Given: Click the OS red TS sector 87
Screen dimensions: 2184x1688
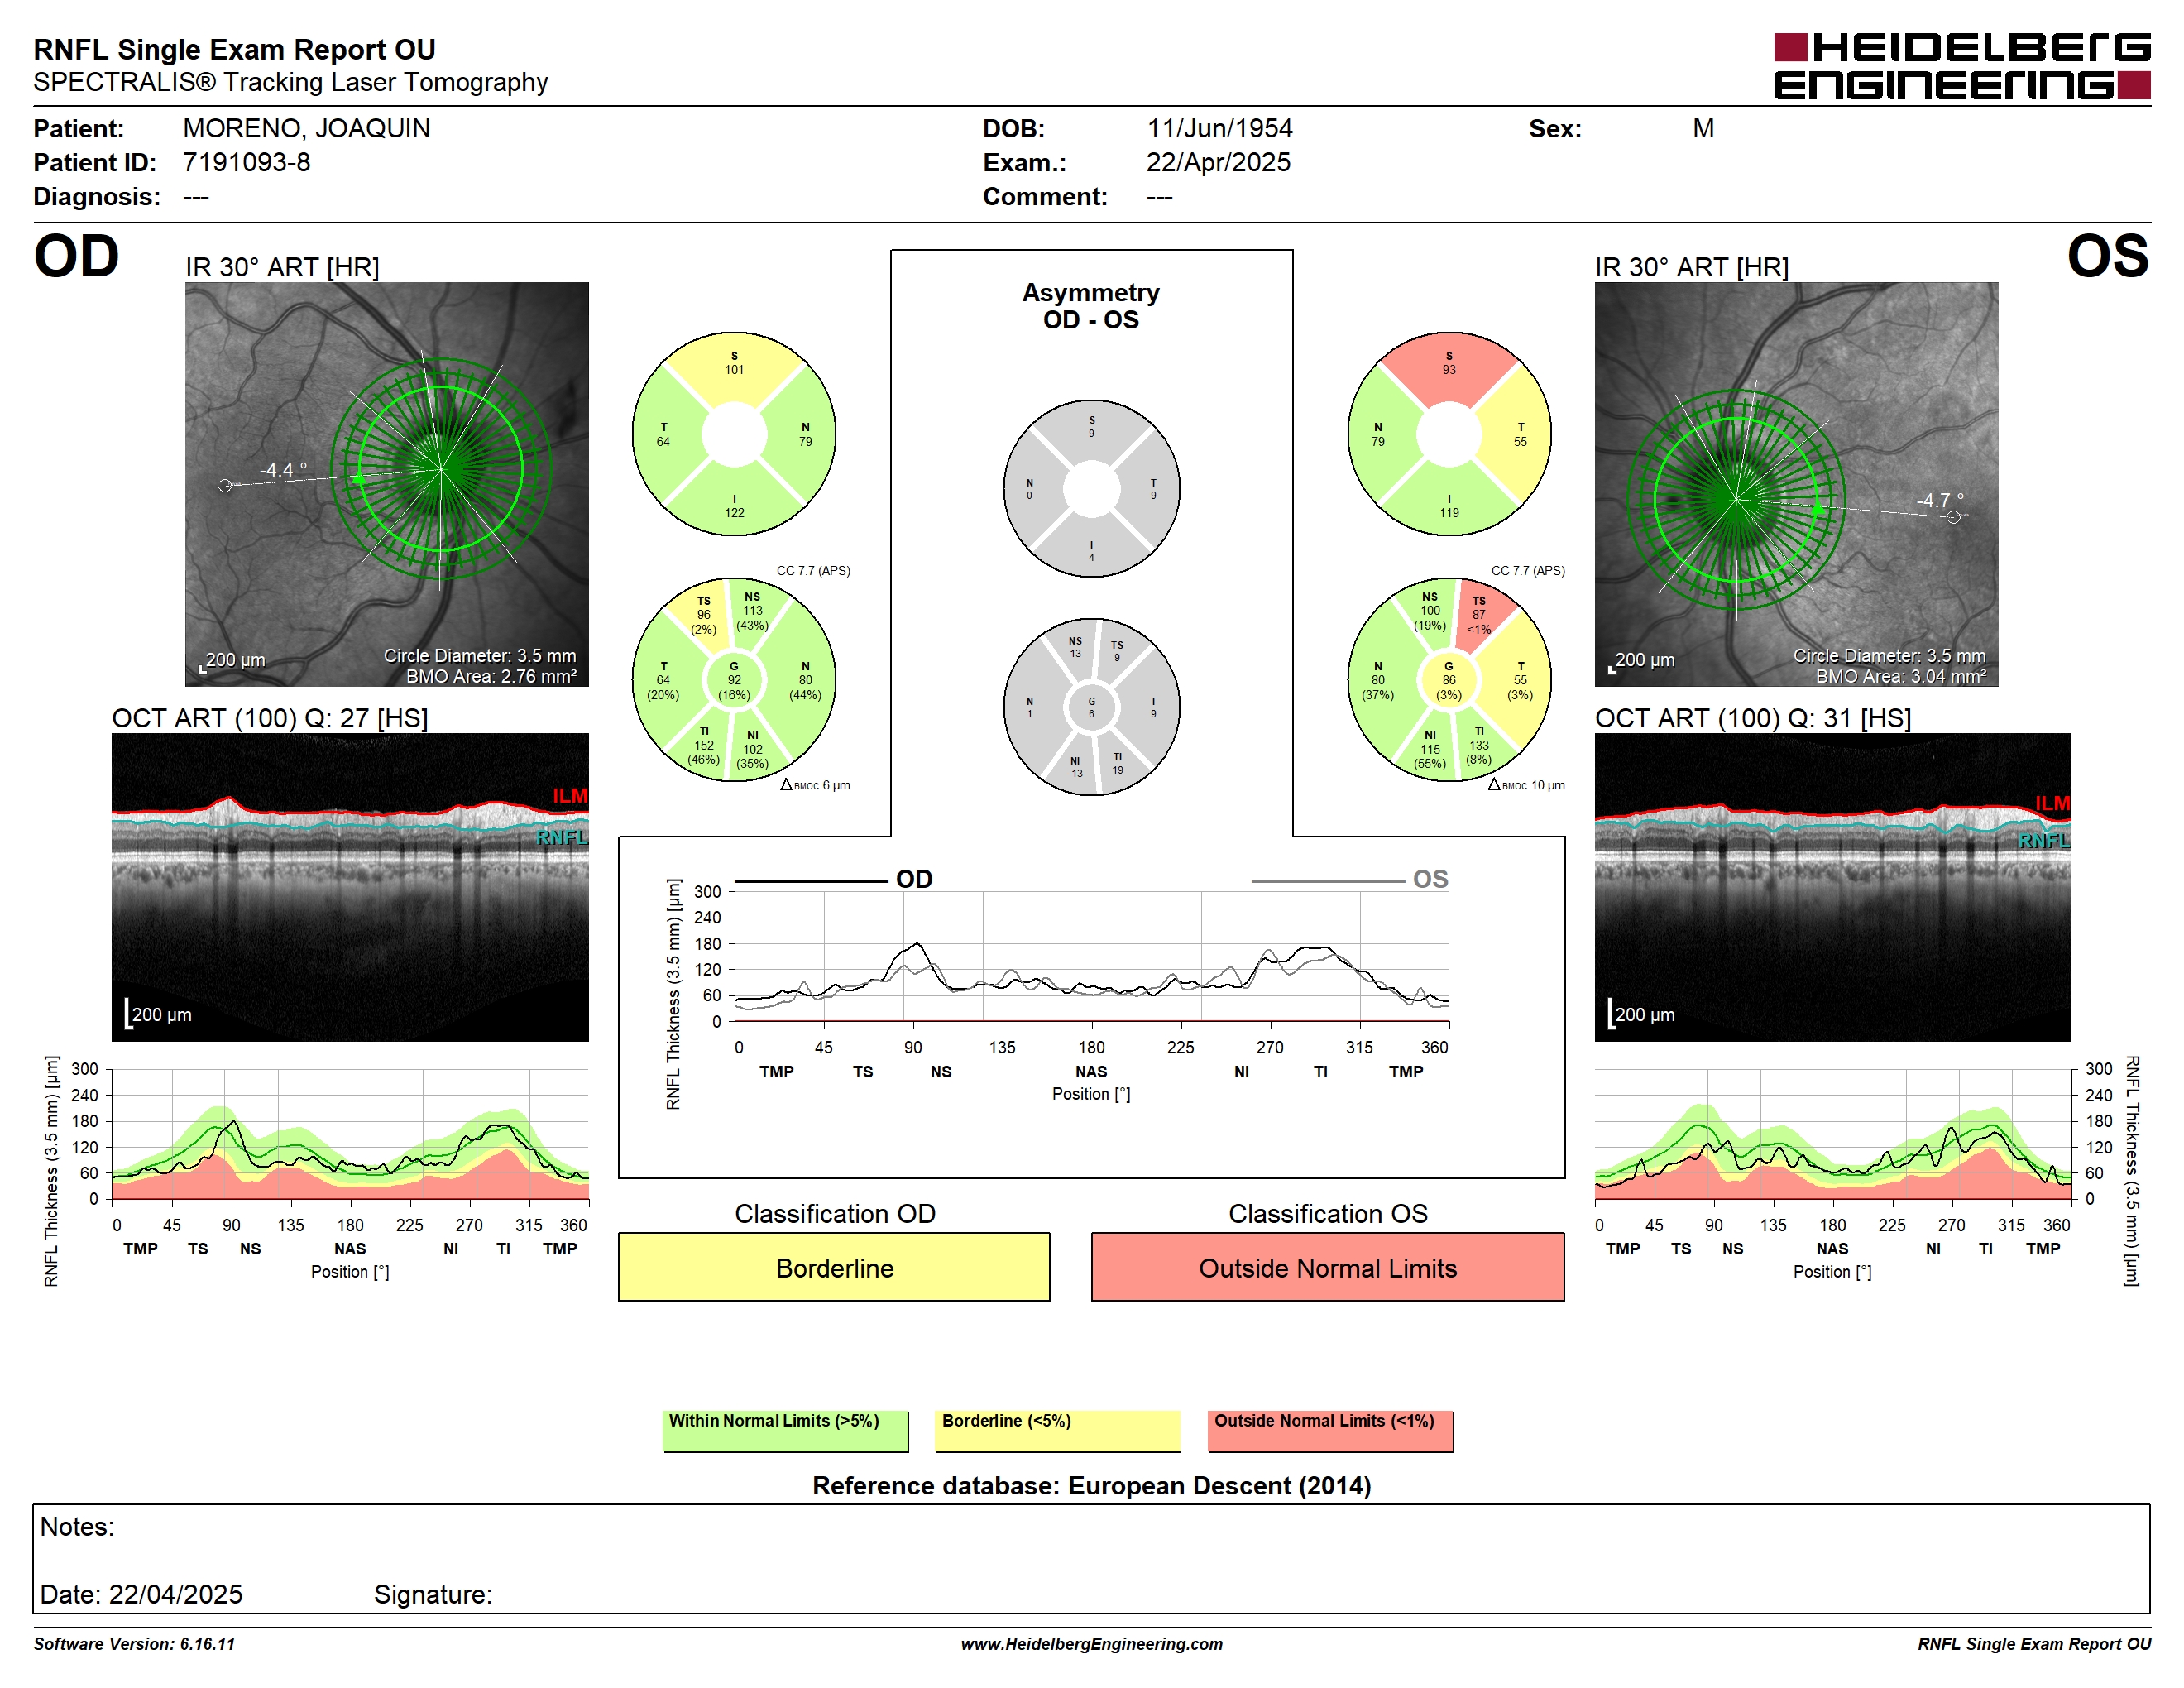Looking at the screenshot, I should pyautogui.click(x=1479, y=614).
